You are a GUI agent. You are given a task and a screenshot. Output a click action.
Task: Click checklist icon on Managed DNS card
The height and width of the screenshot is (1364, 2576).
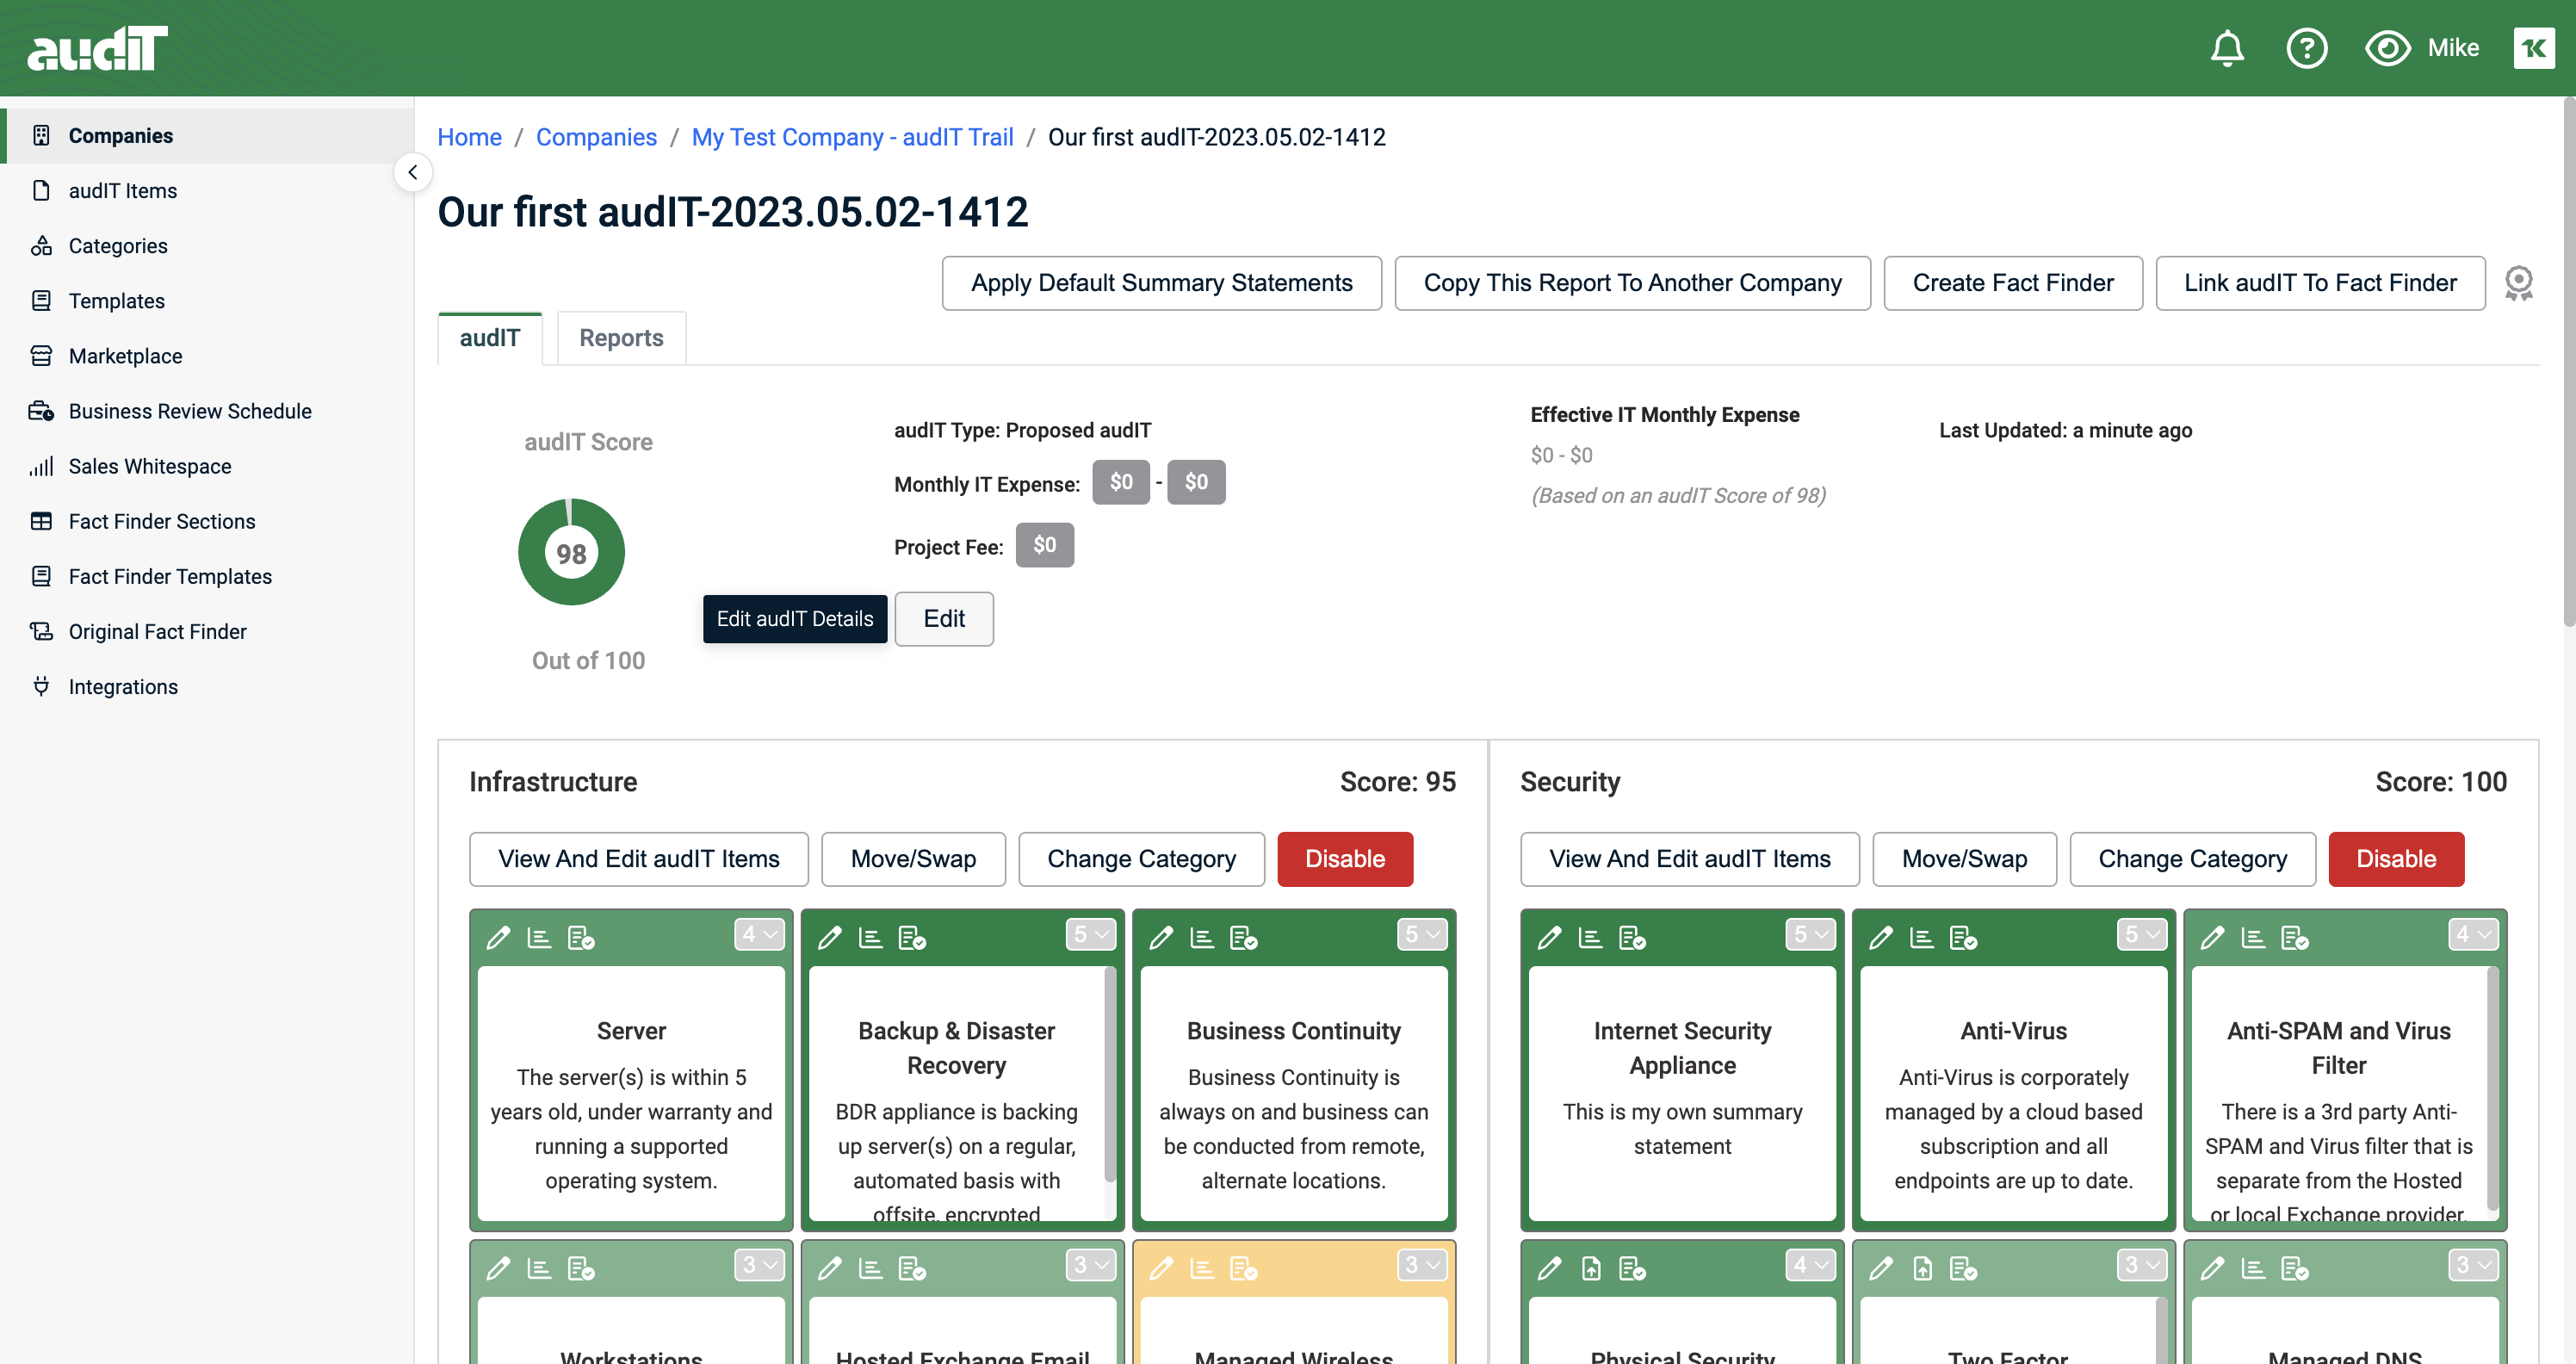pyautogui.click(x=2295, y=1268)
